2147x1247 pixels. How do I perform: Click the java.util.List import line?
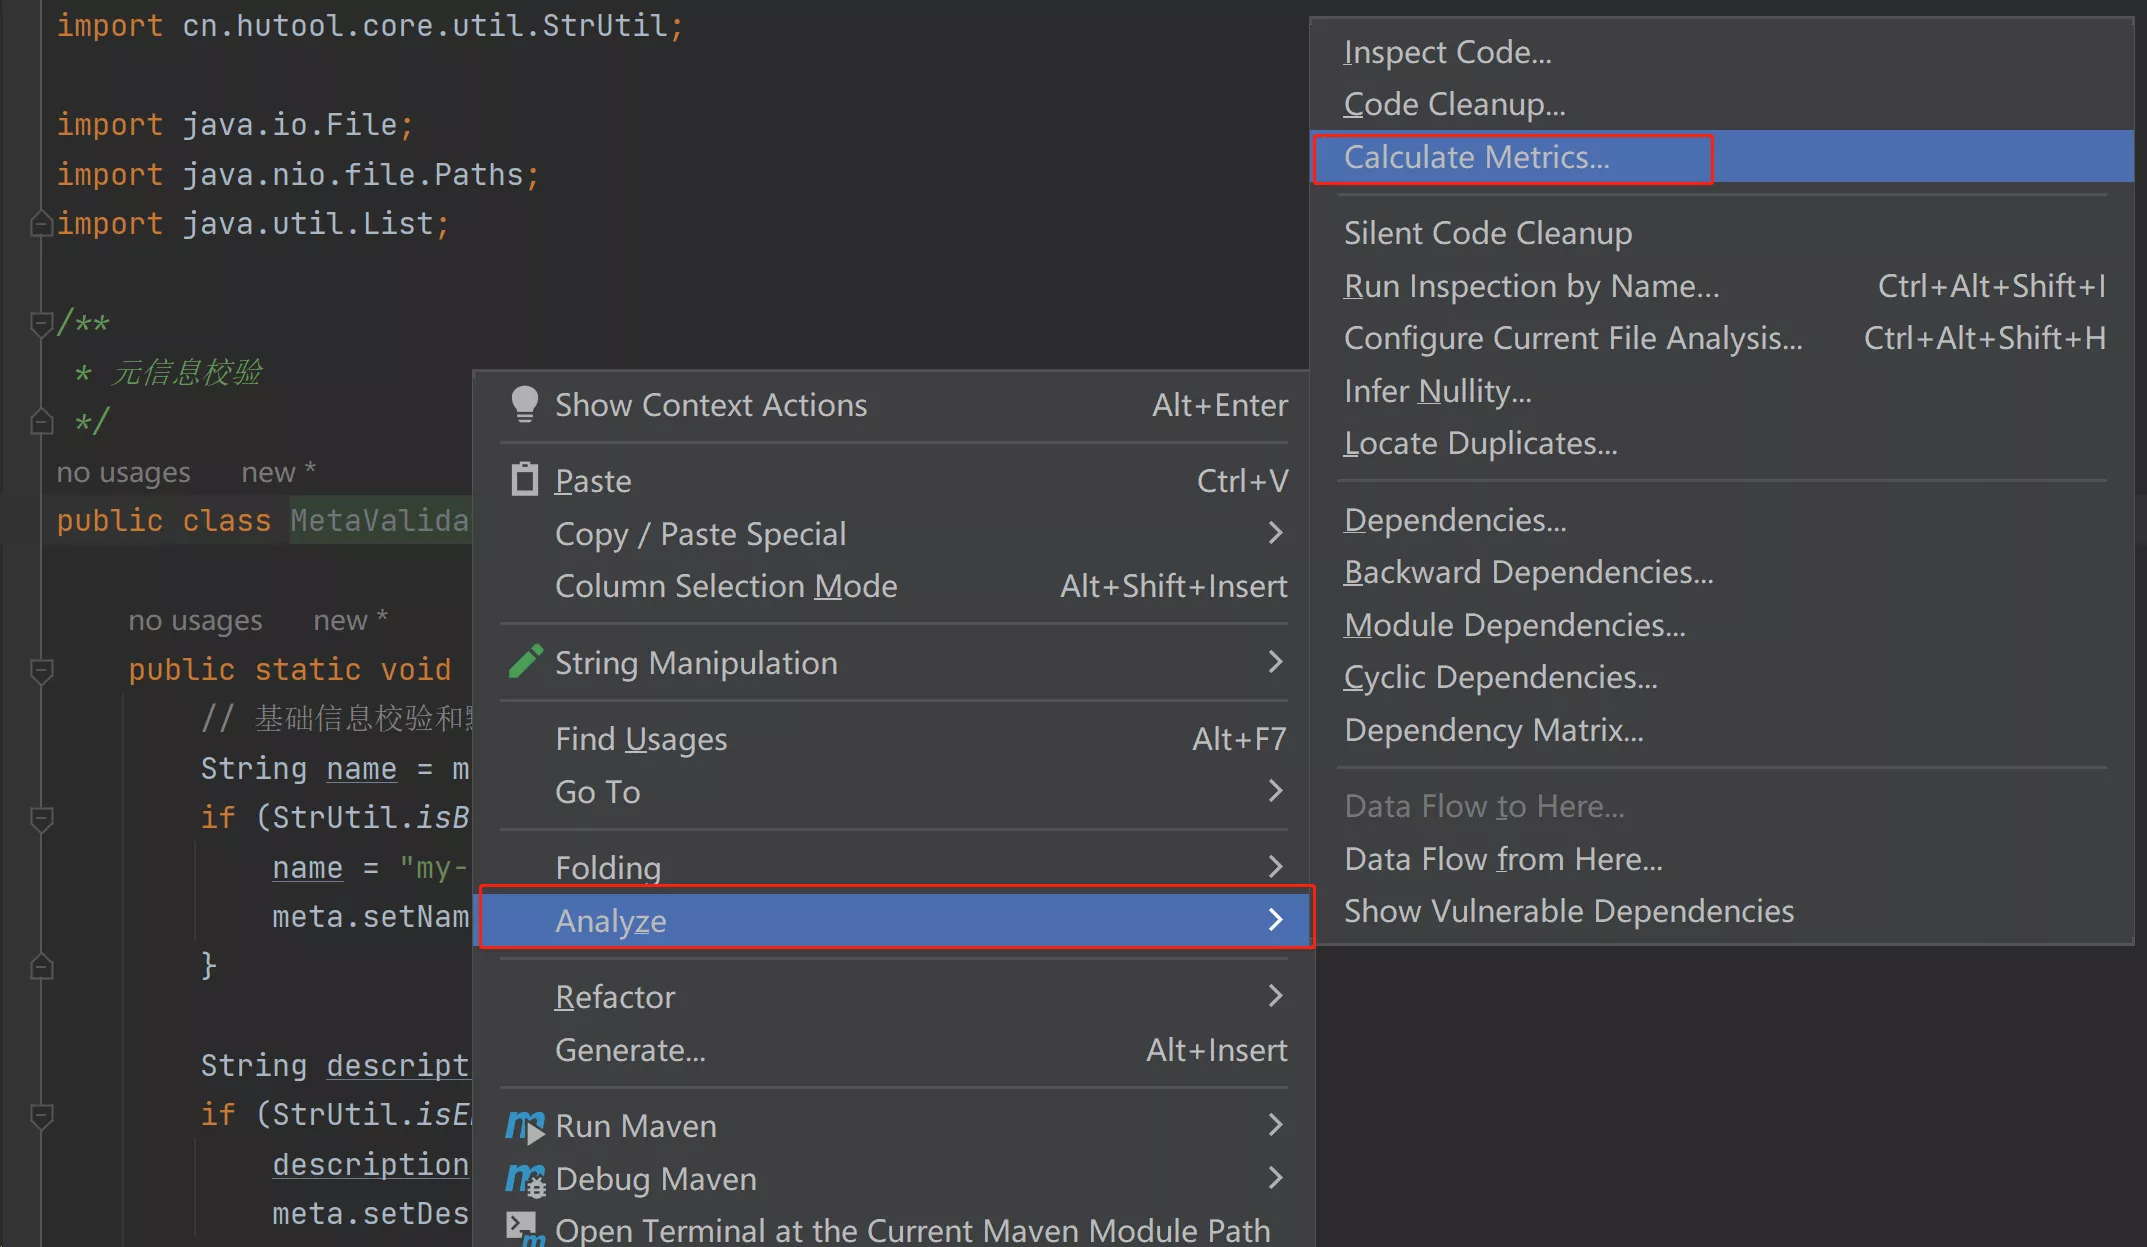tap(253, 223)
